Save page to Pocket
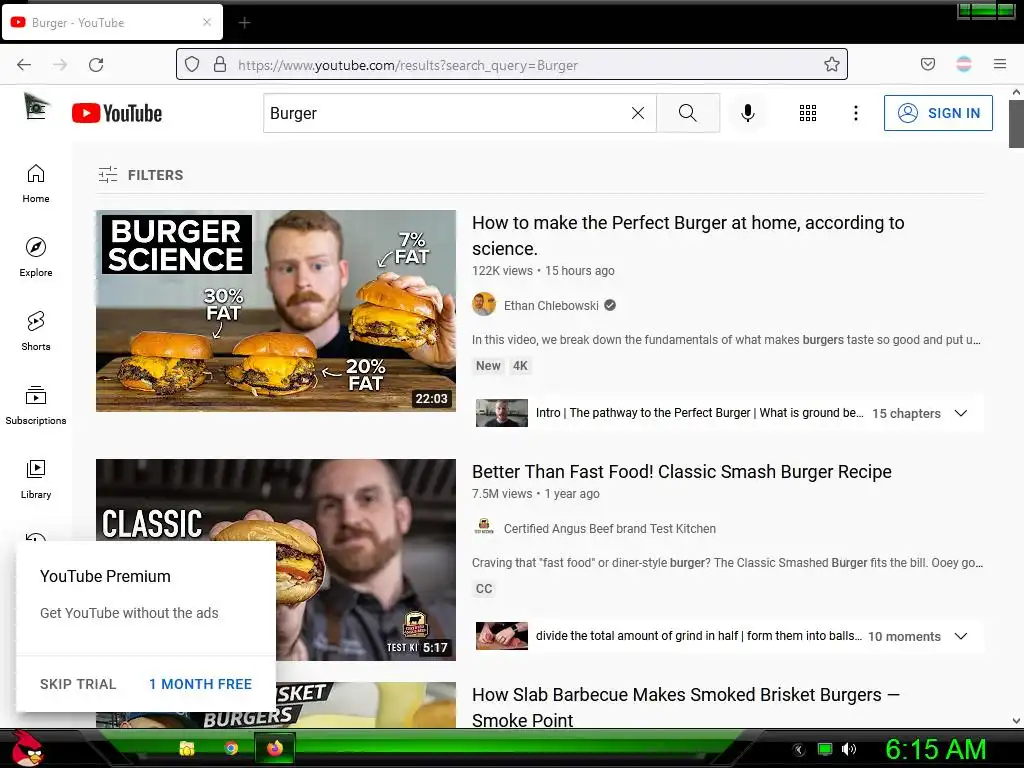The width and height of the screenshot is (1024, 768). 927,64
